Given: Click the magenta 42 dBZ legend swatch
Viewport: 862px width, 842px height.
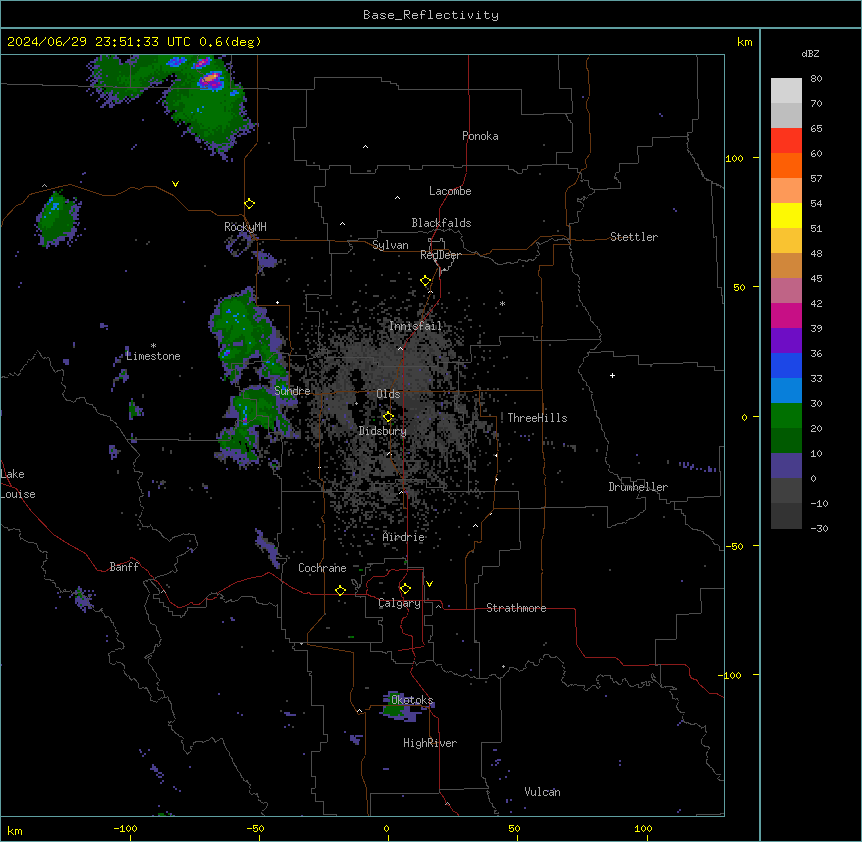Looking at the screenshot, I should [786, 315].
